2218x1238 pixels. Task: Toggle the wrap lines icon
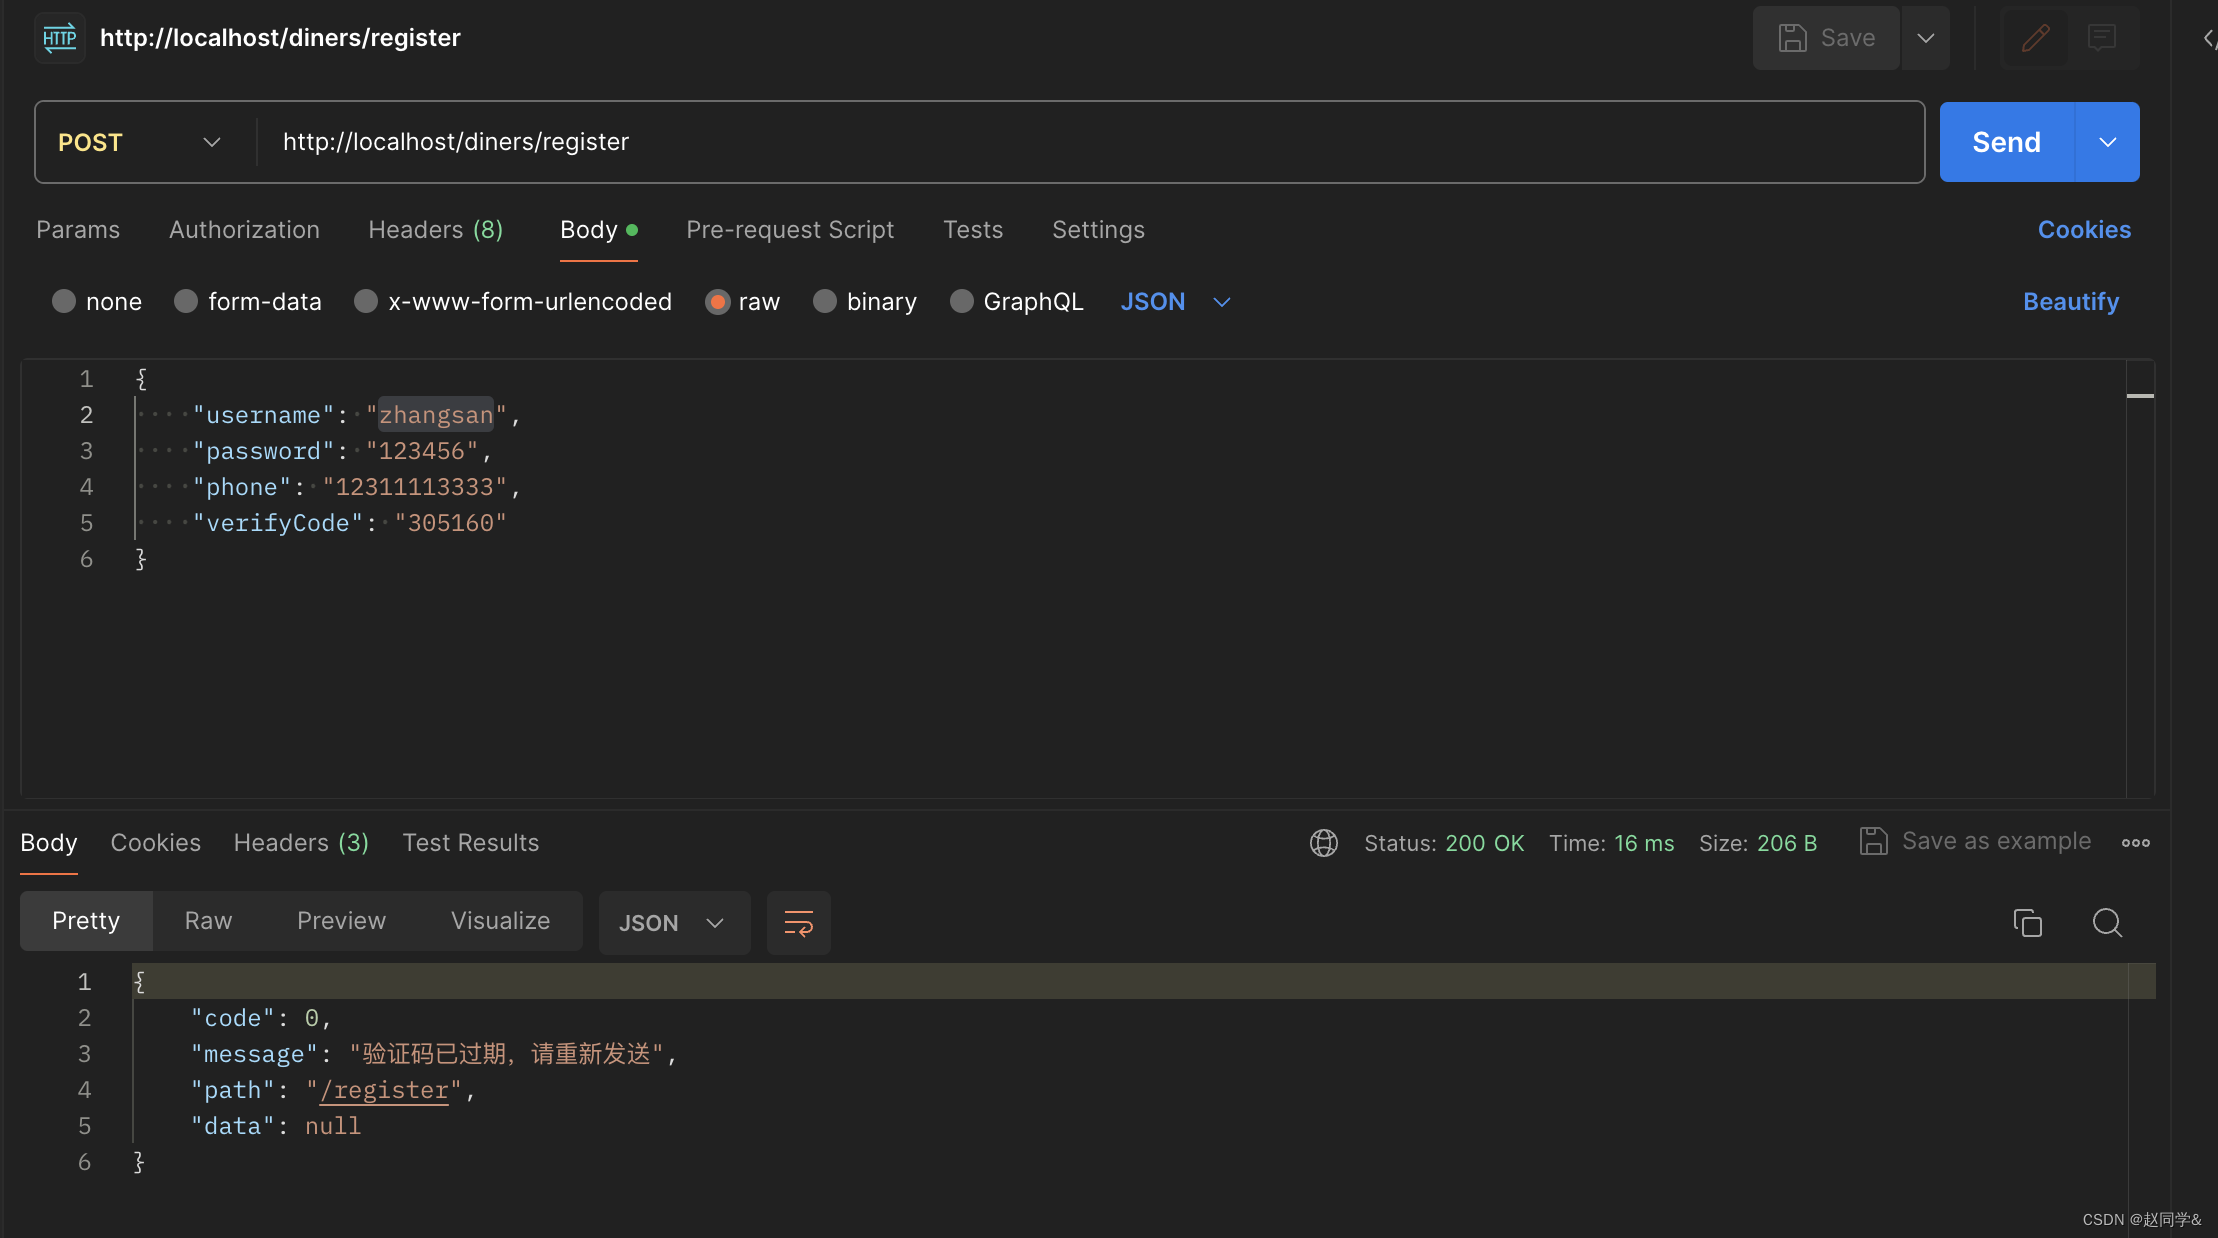click(x=798, y=922)
